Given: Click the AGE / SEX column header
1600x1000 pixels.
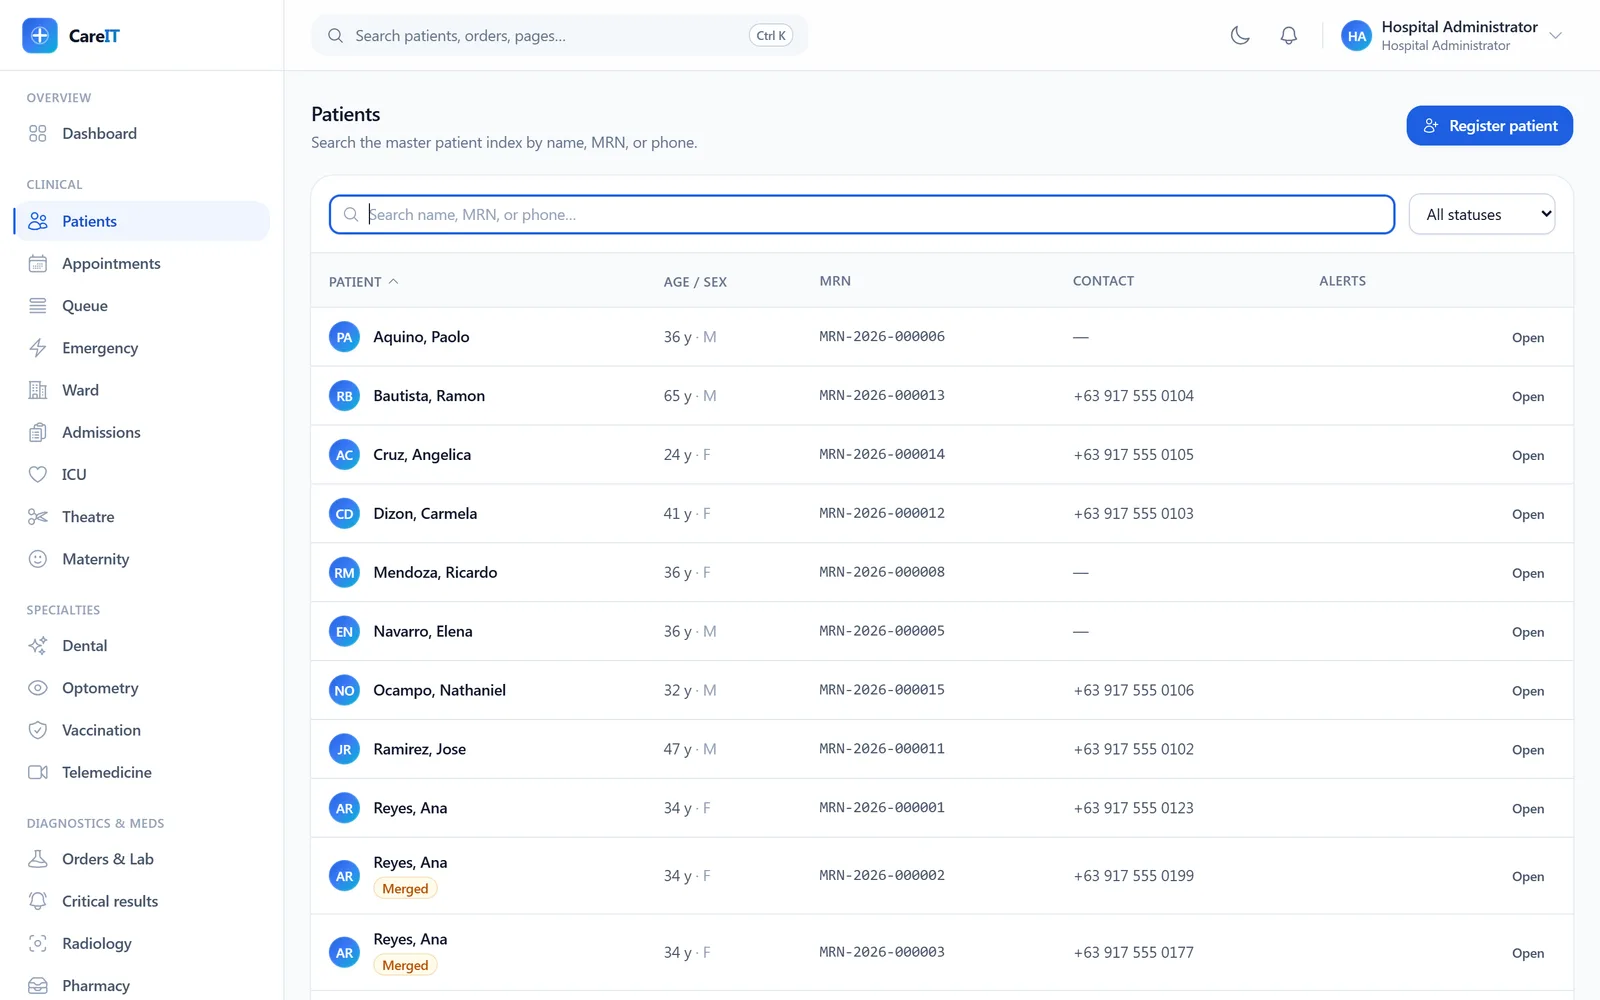Looking at the screenshot, I should pos(695,282).
